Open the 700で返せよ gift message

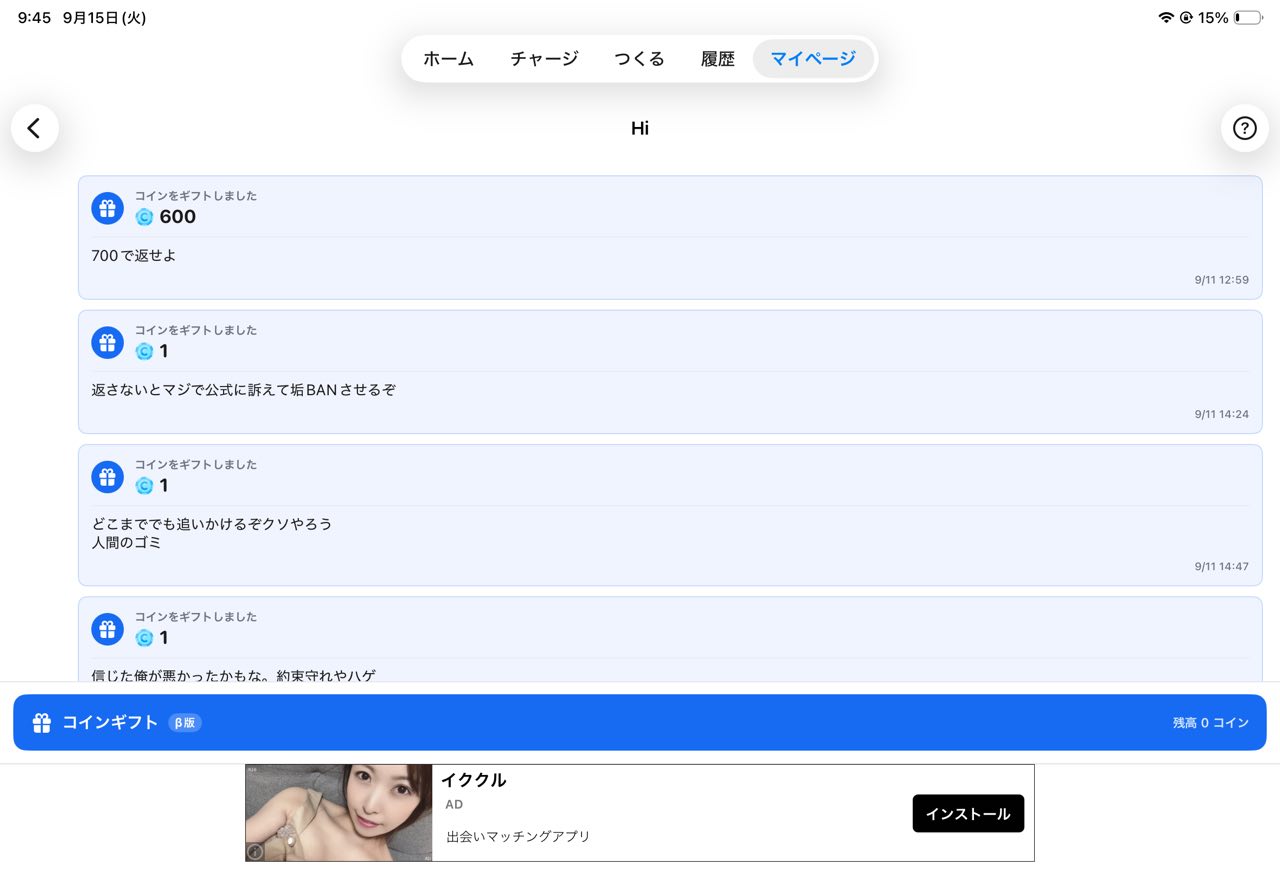point(670,238)
